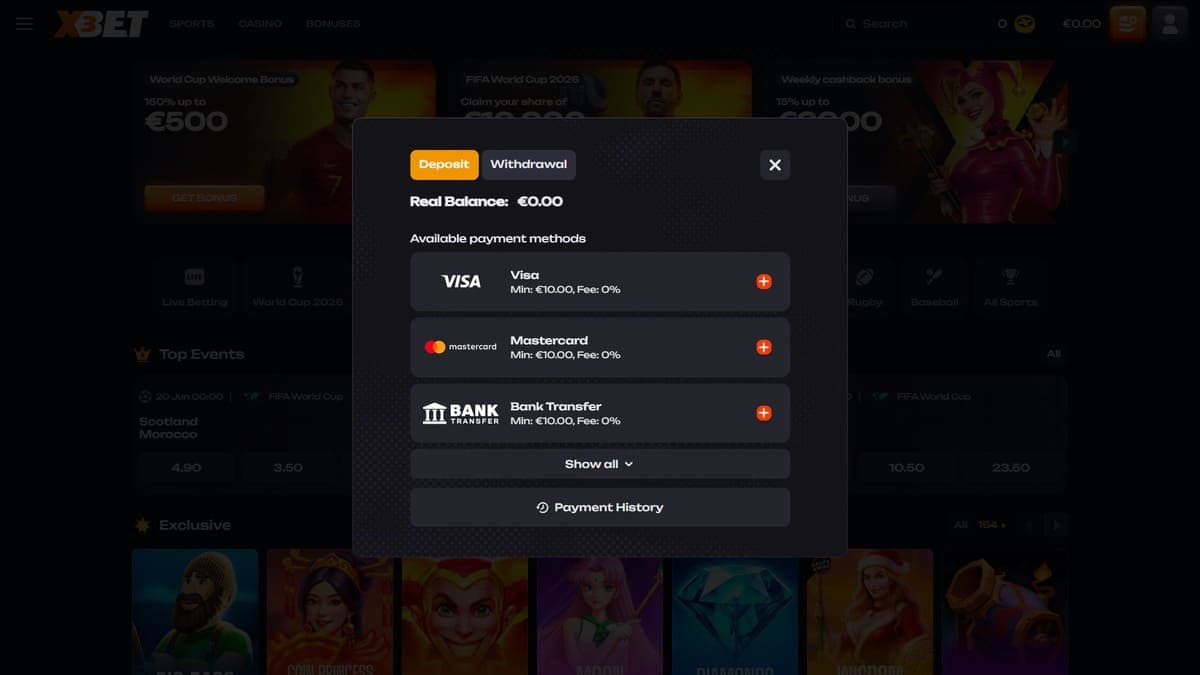Open the user profile icon
Image resolution: width=1200 pixels, height=675 pixels.
click(1169, 23)
